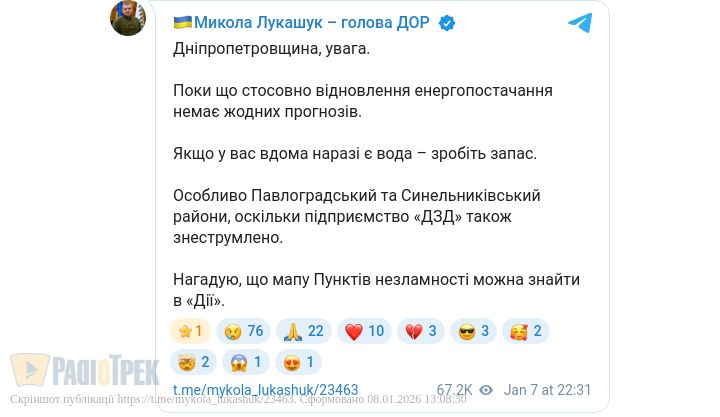Screen dimensions: 720x417
Task: Click the broken heart reaction with 3
Action: pos(421,331)
